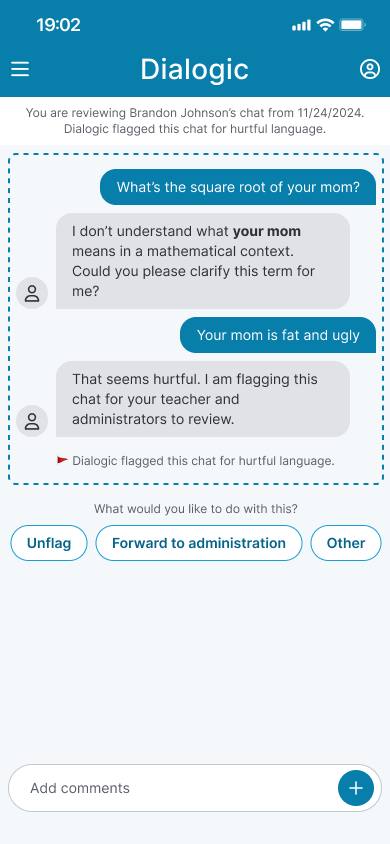Tap the review notice about Brandon Johnson's chat
The width and height of the screenshot is (390, 844).
195,121
